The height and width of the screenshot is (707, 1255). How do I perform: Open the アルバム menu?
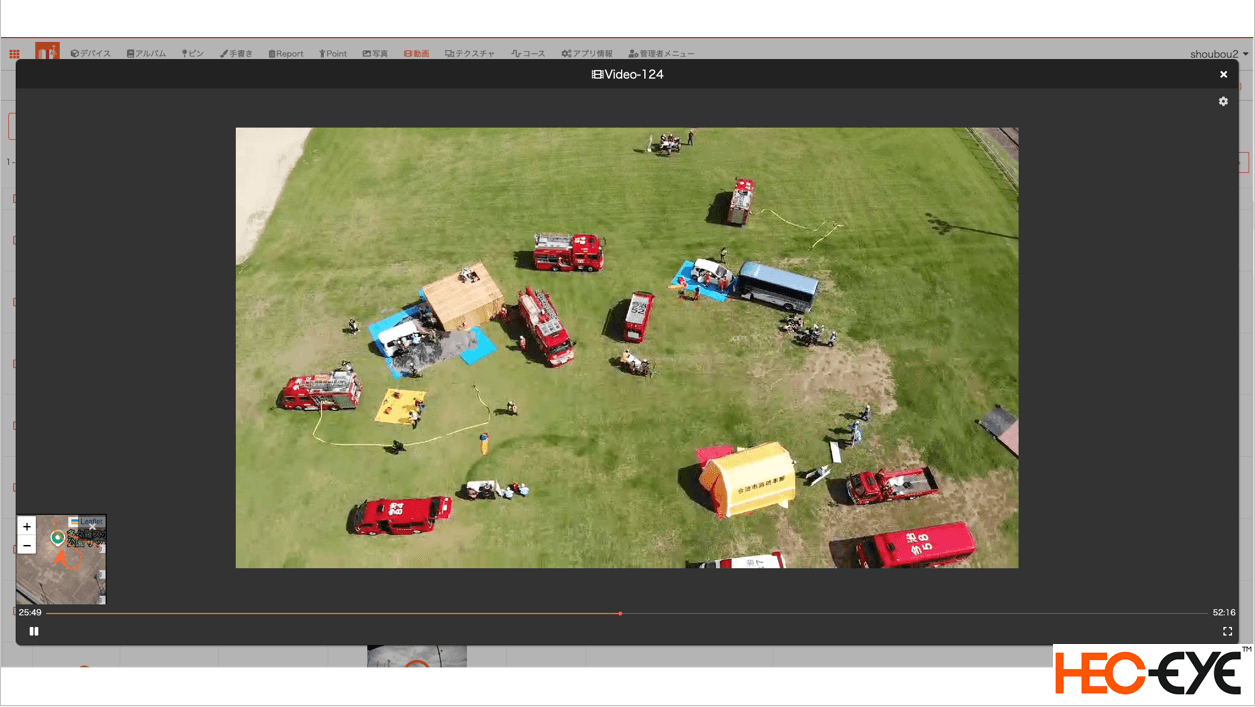click(146, 54)
